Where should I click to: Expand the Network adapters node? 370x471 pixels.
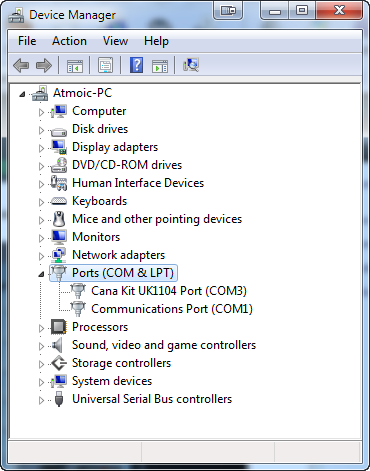click(x=41, y=256)
